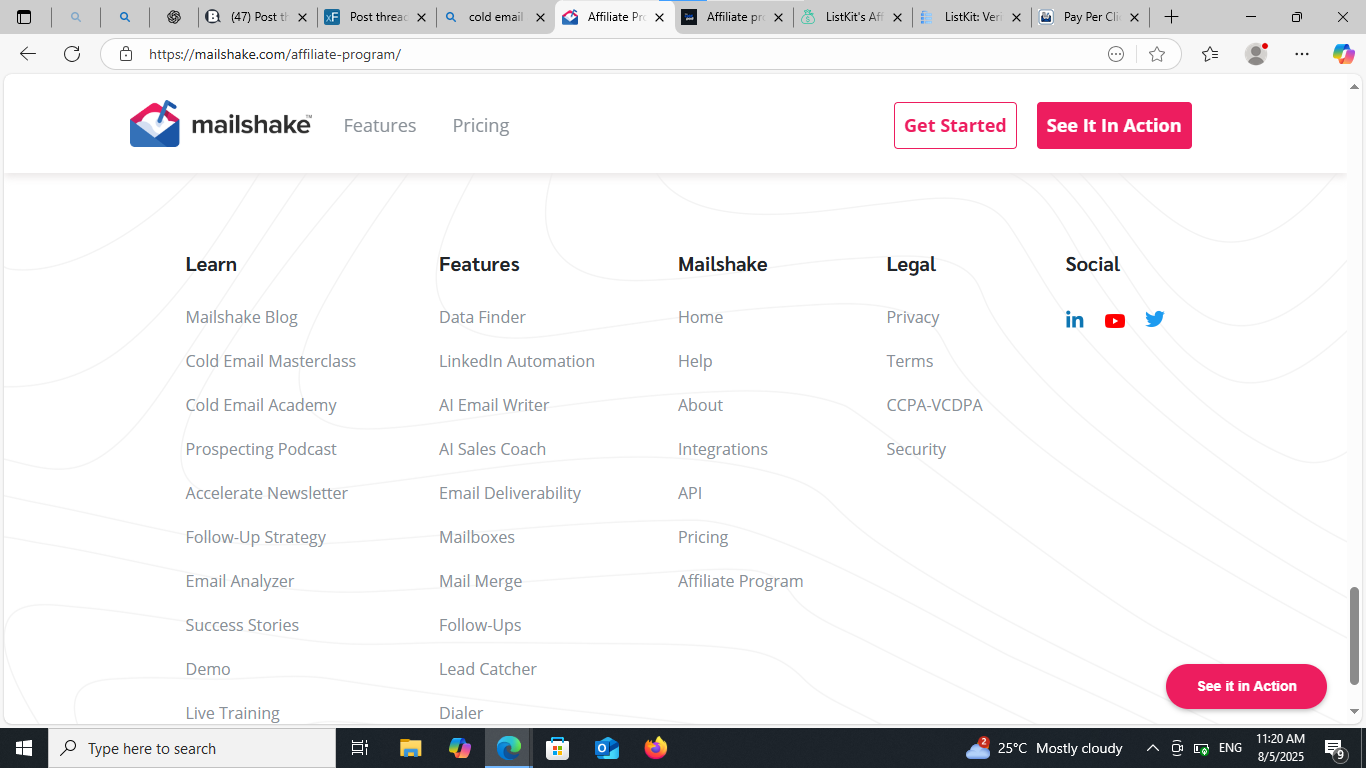Open Cold Email Academy link

tap(261, 405)
